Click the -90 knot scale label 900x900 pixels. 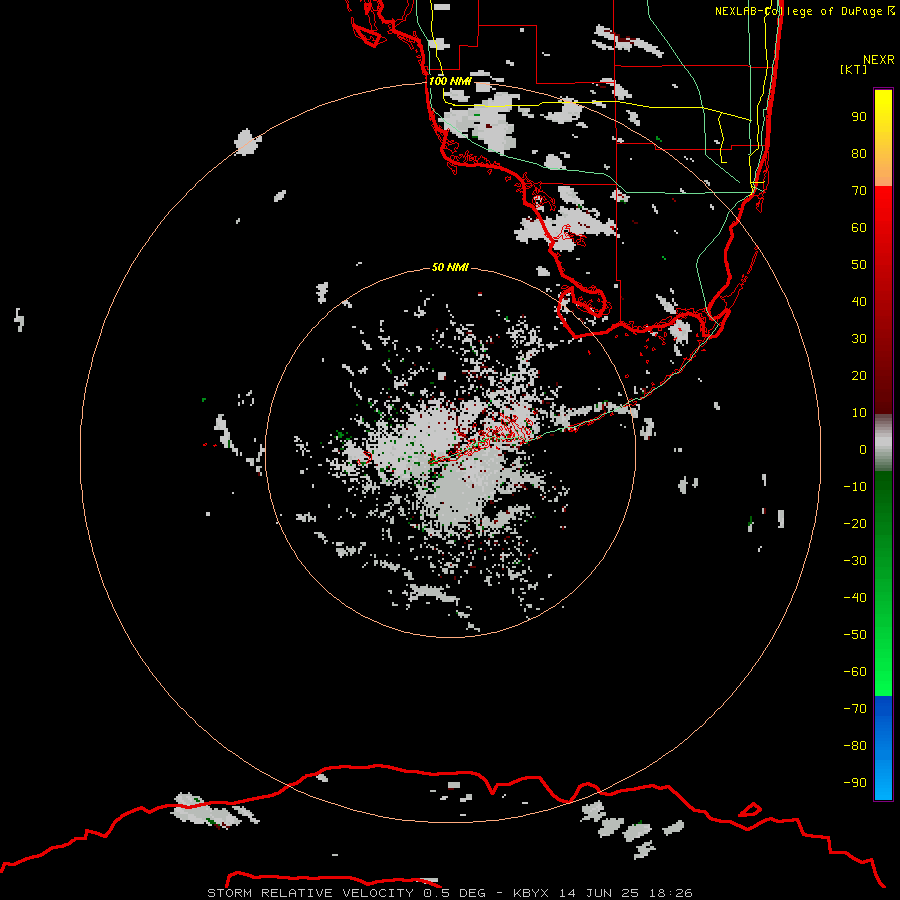[855, 783]
